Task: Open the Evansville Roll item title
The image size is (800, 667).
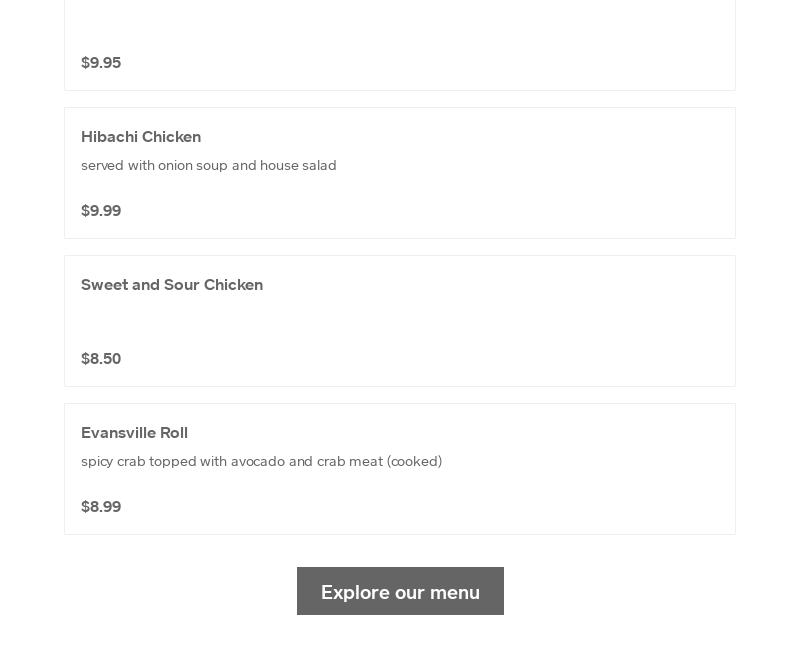Action: [x=134, y=433]
